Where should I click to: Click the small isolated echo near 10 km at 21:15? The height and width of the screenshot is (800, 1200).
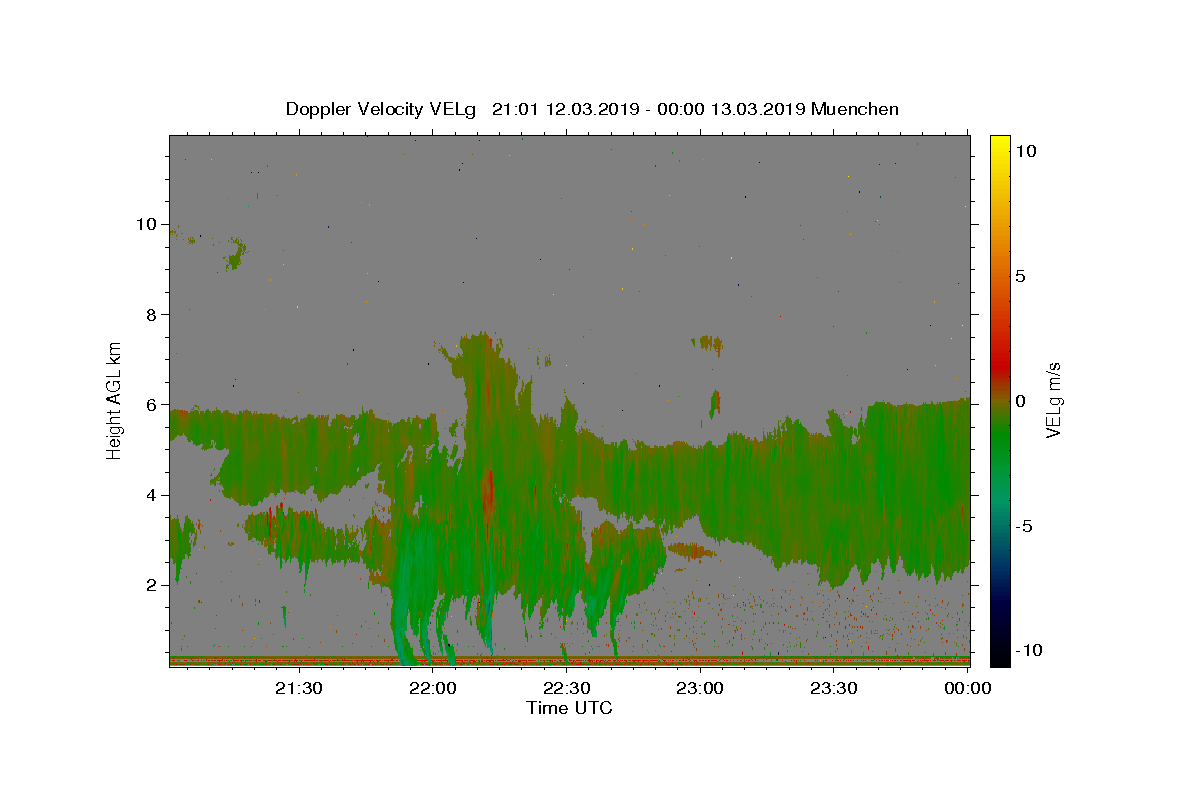(x=235, y=255)
